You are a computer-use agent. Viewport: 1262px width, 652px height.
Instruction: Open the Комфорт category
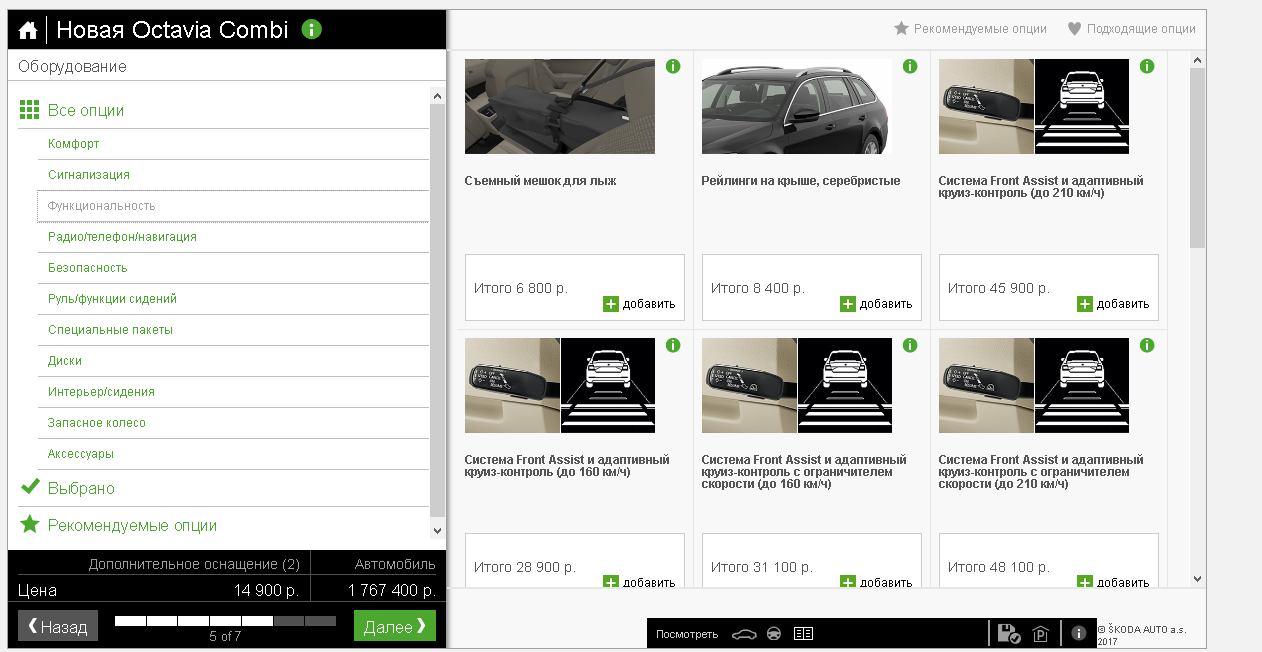point(233,144)
